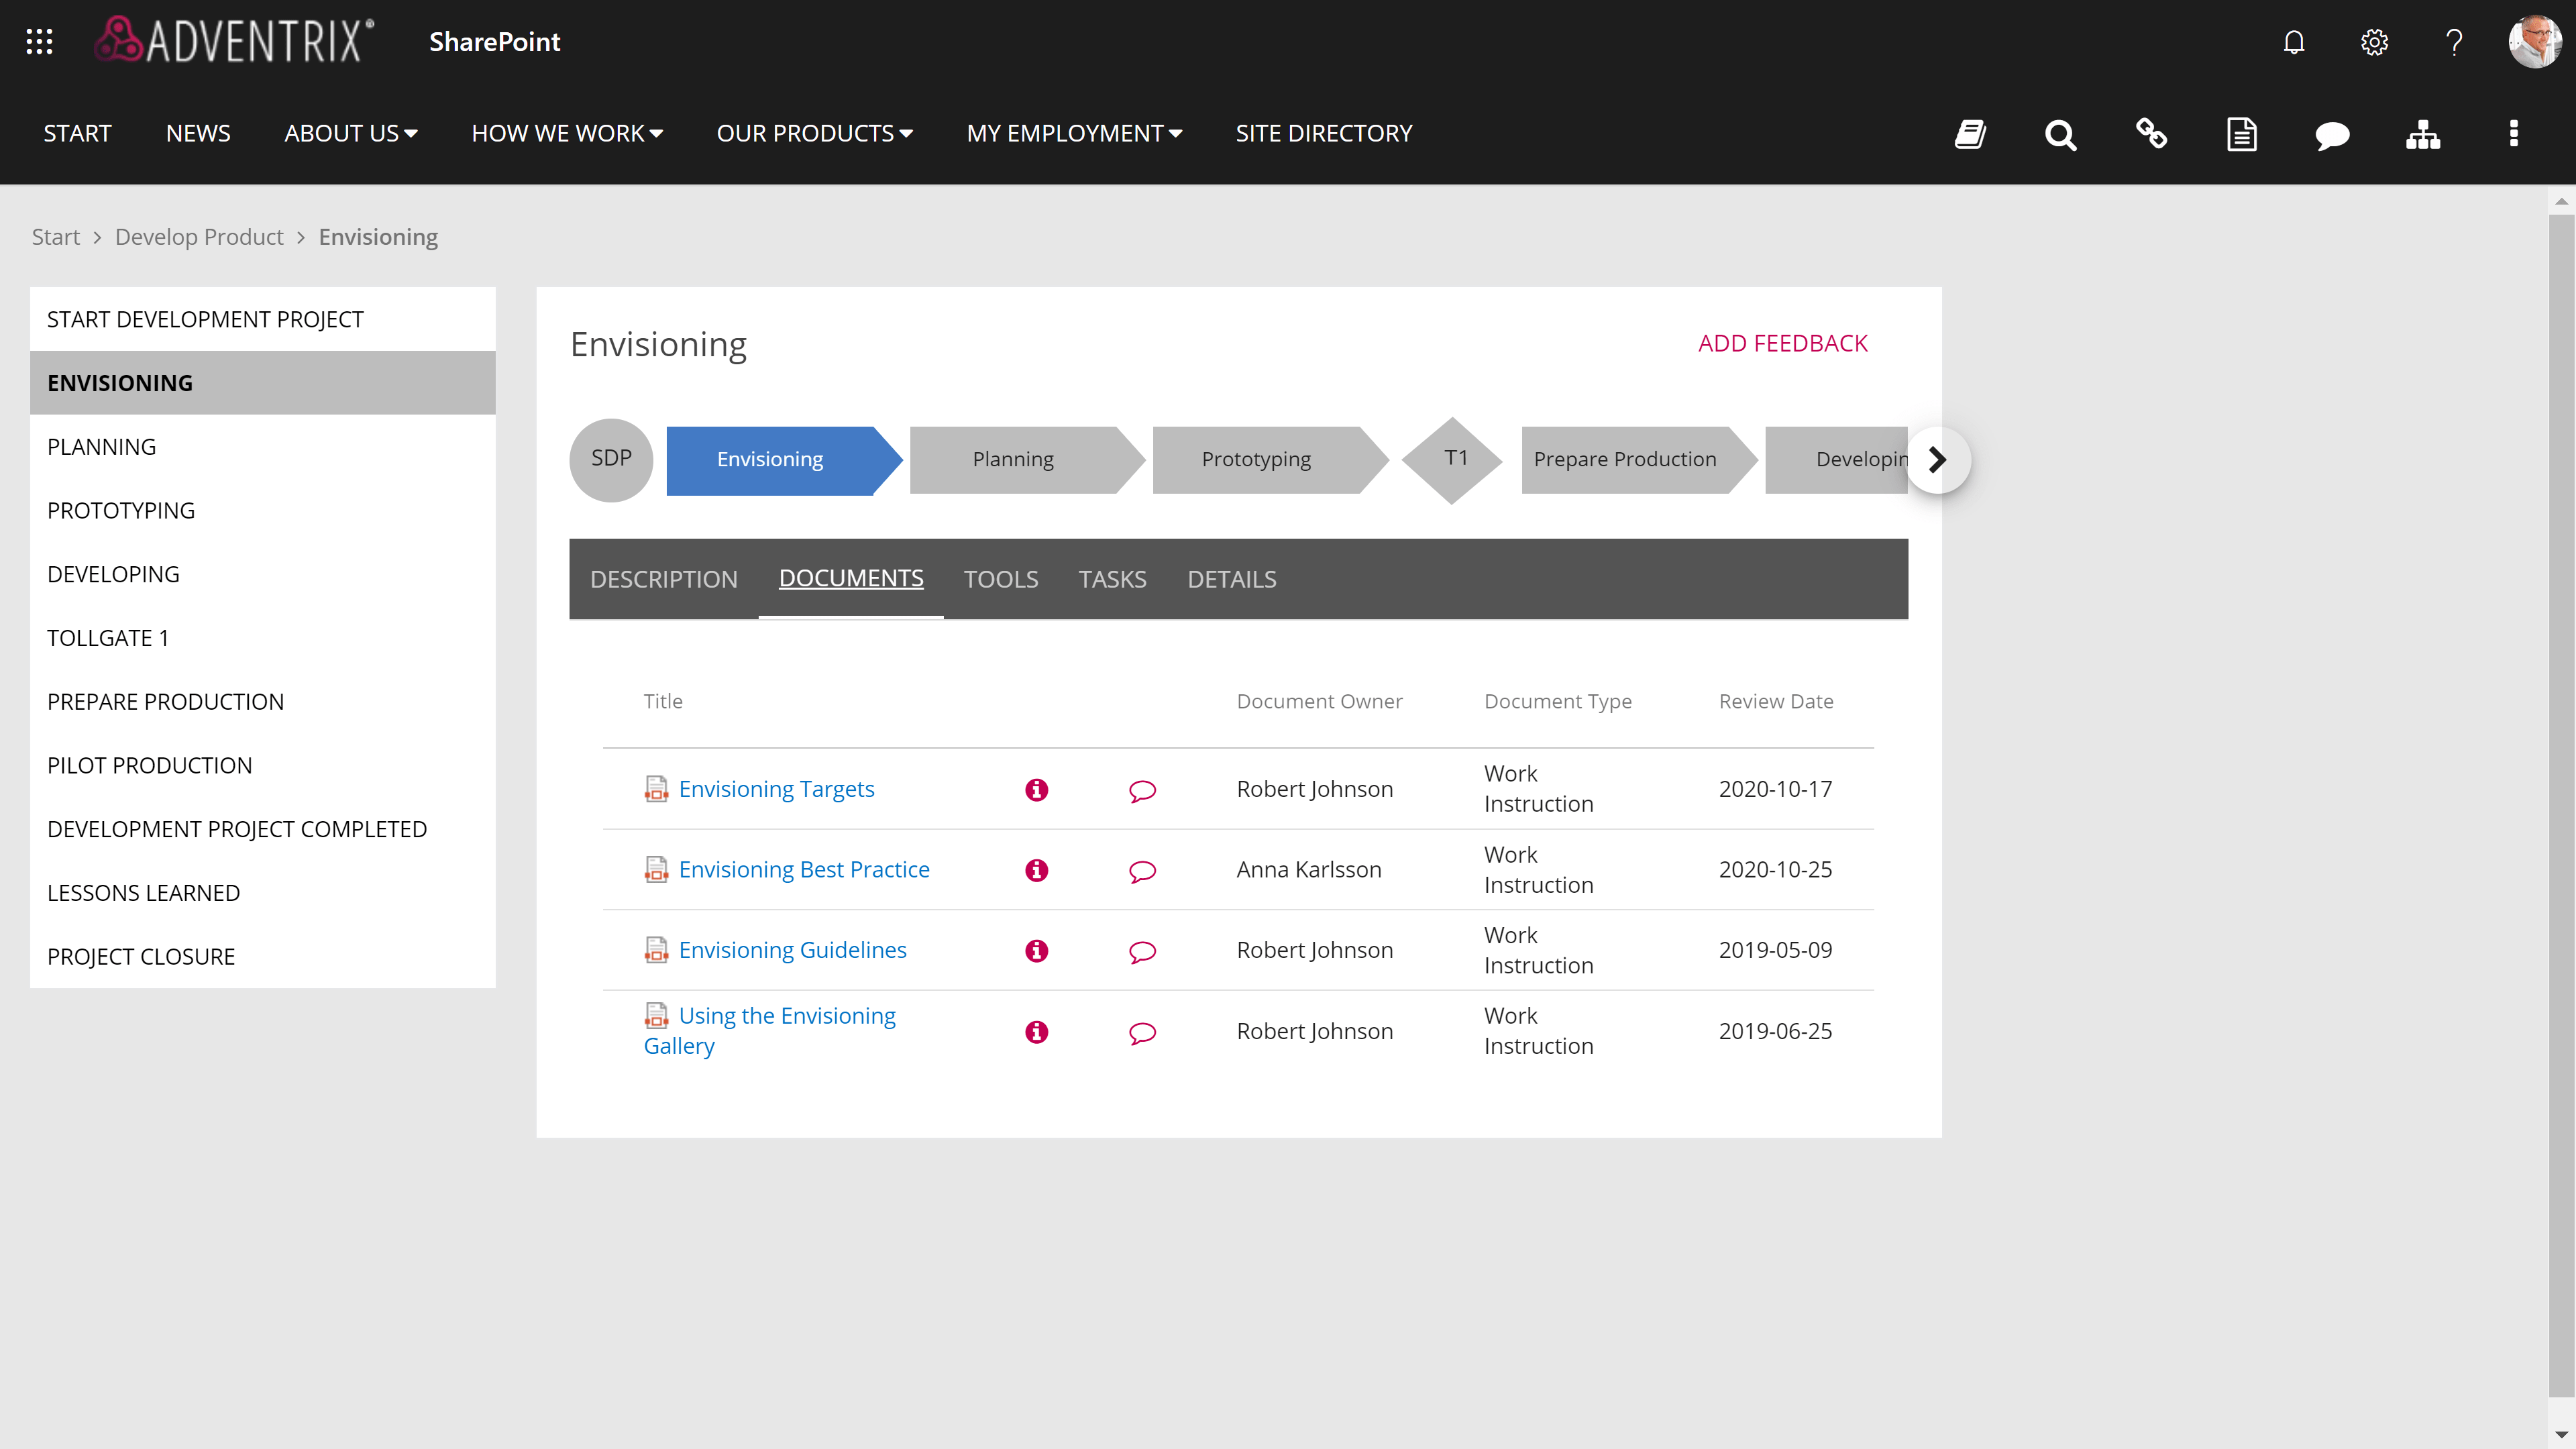Select the Prepare Production process step
Image resolution: width=2576 pixels, height=1449 pixels.
click(1639, 459)
